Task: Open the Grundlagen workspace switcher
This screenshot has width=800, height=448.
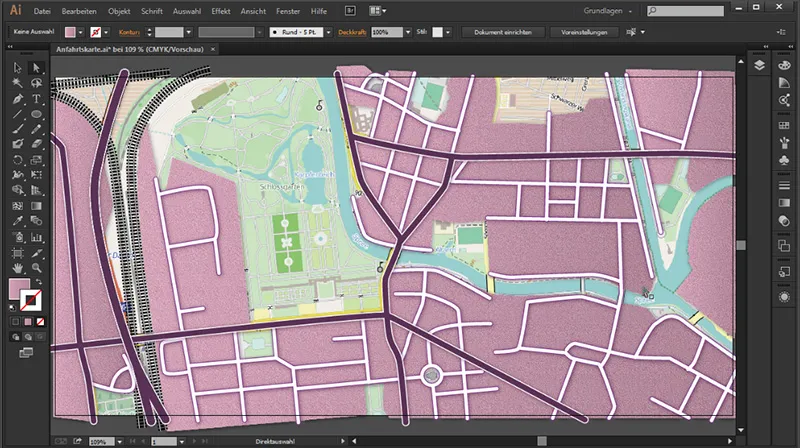Action: click(608, 11)
